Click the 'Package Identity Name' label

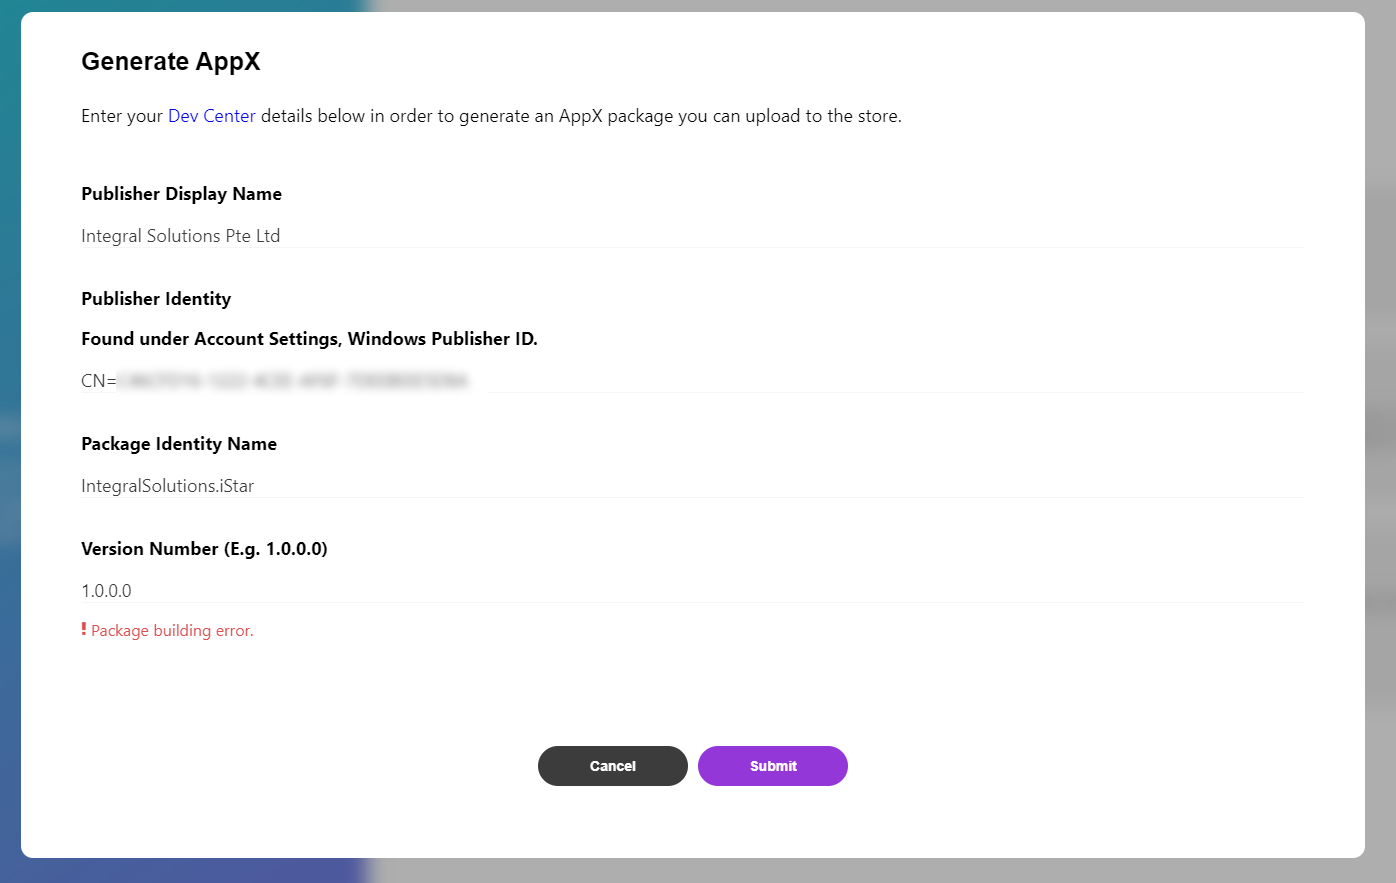coord(179,444)
